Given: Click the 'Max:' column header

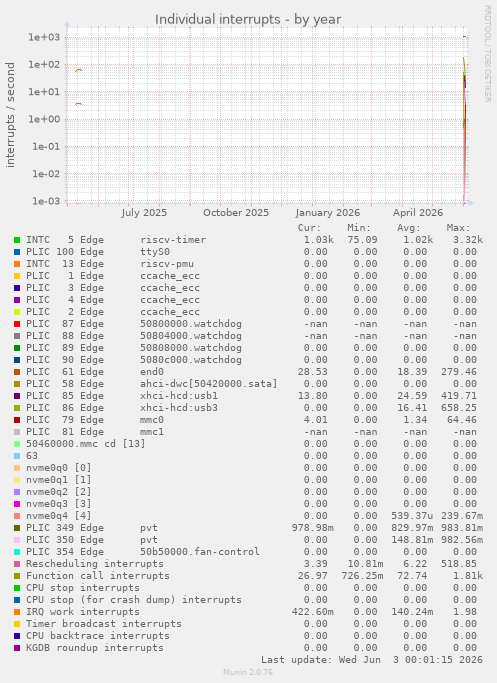Looking at the screenshot, I should click(458, 228).
